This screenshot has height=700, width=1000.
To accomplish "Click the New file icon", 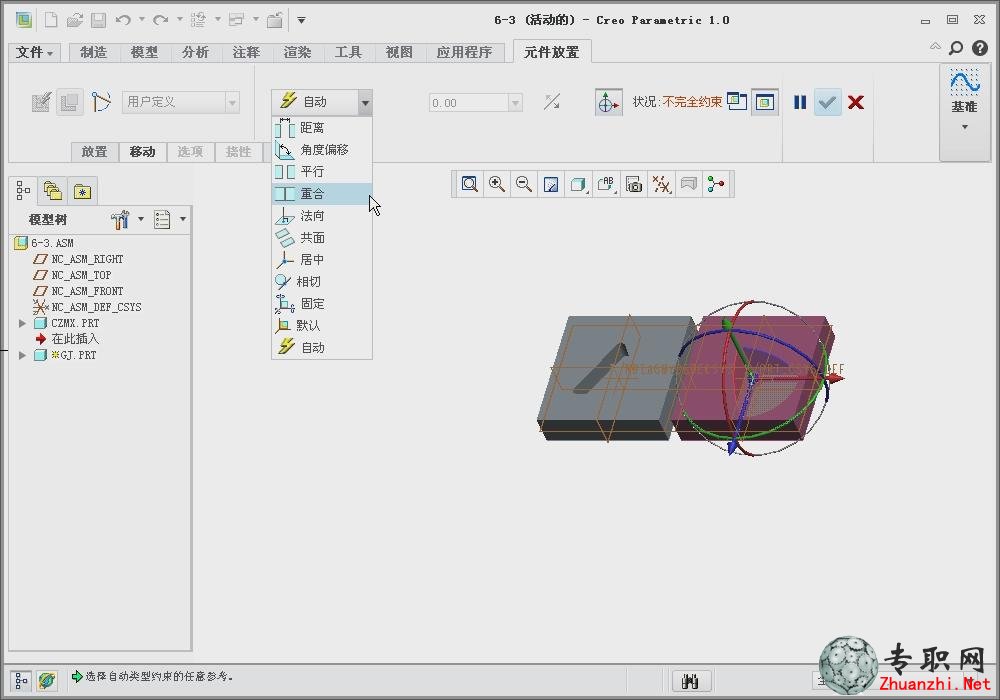I will pos(51,20).
